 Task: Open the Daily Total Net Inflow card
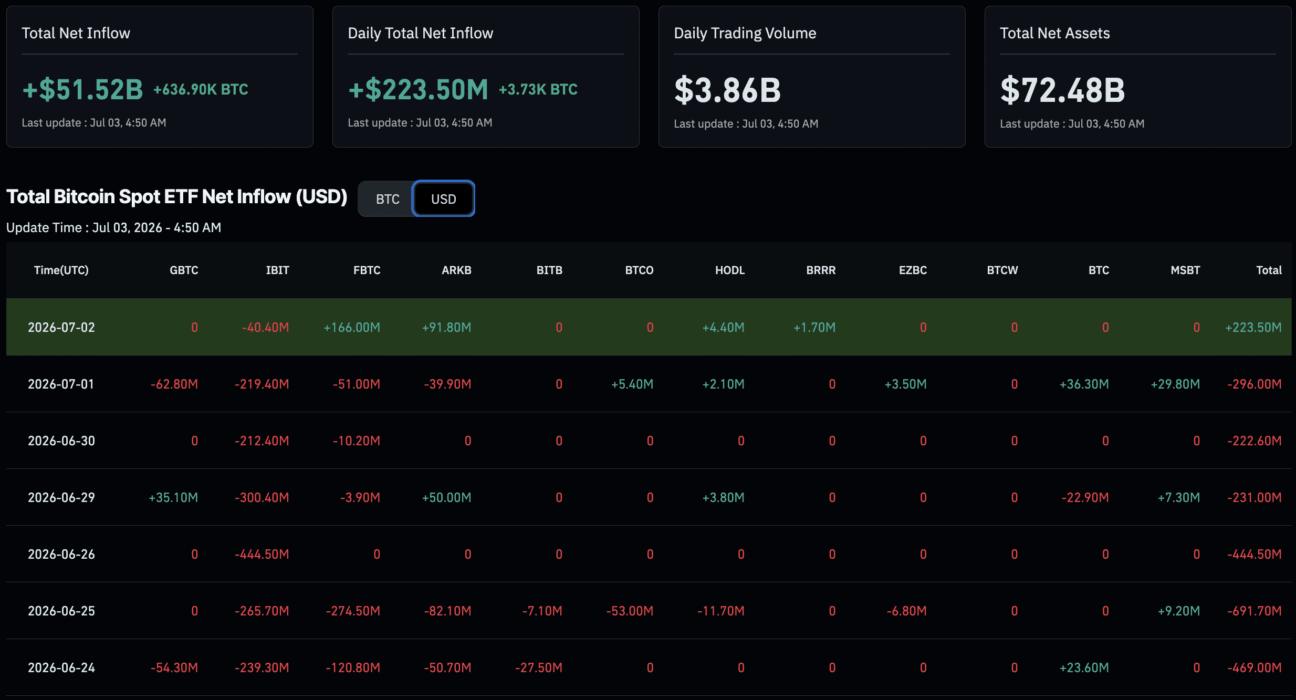[486, 77]
